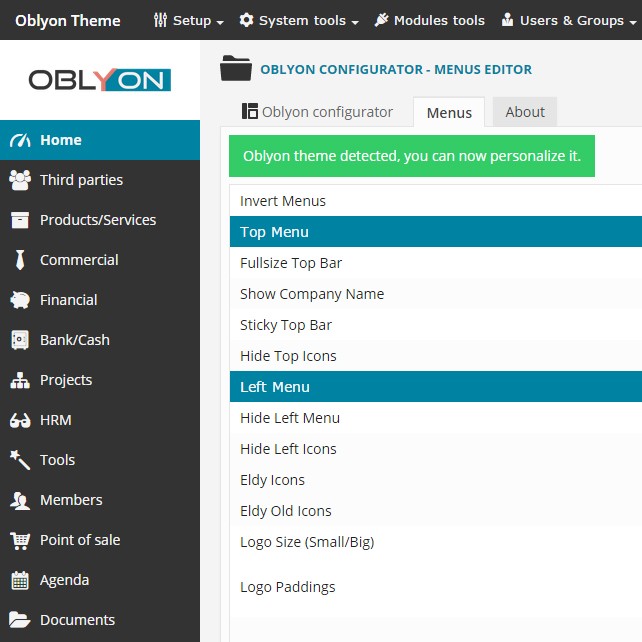Click the Home dashboard gauge icon
This screenshot has width=642, height=642.
[x=20, y=140]
